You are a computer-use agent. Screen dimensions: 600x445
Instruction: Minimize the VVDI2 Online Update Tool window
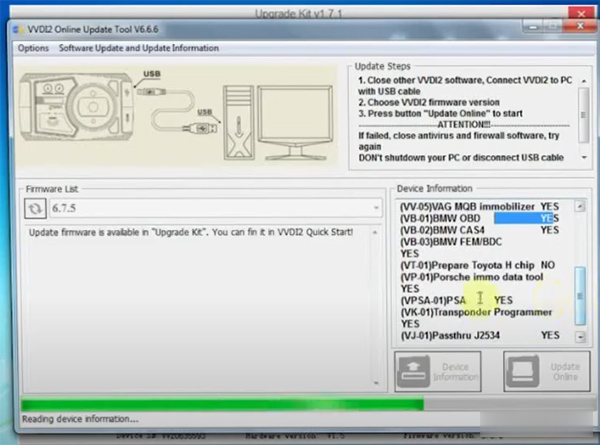point(533,26)
